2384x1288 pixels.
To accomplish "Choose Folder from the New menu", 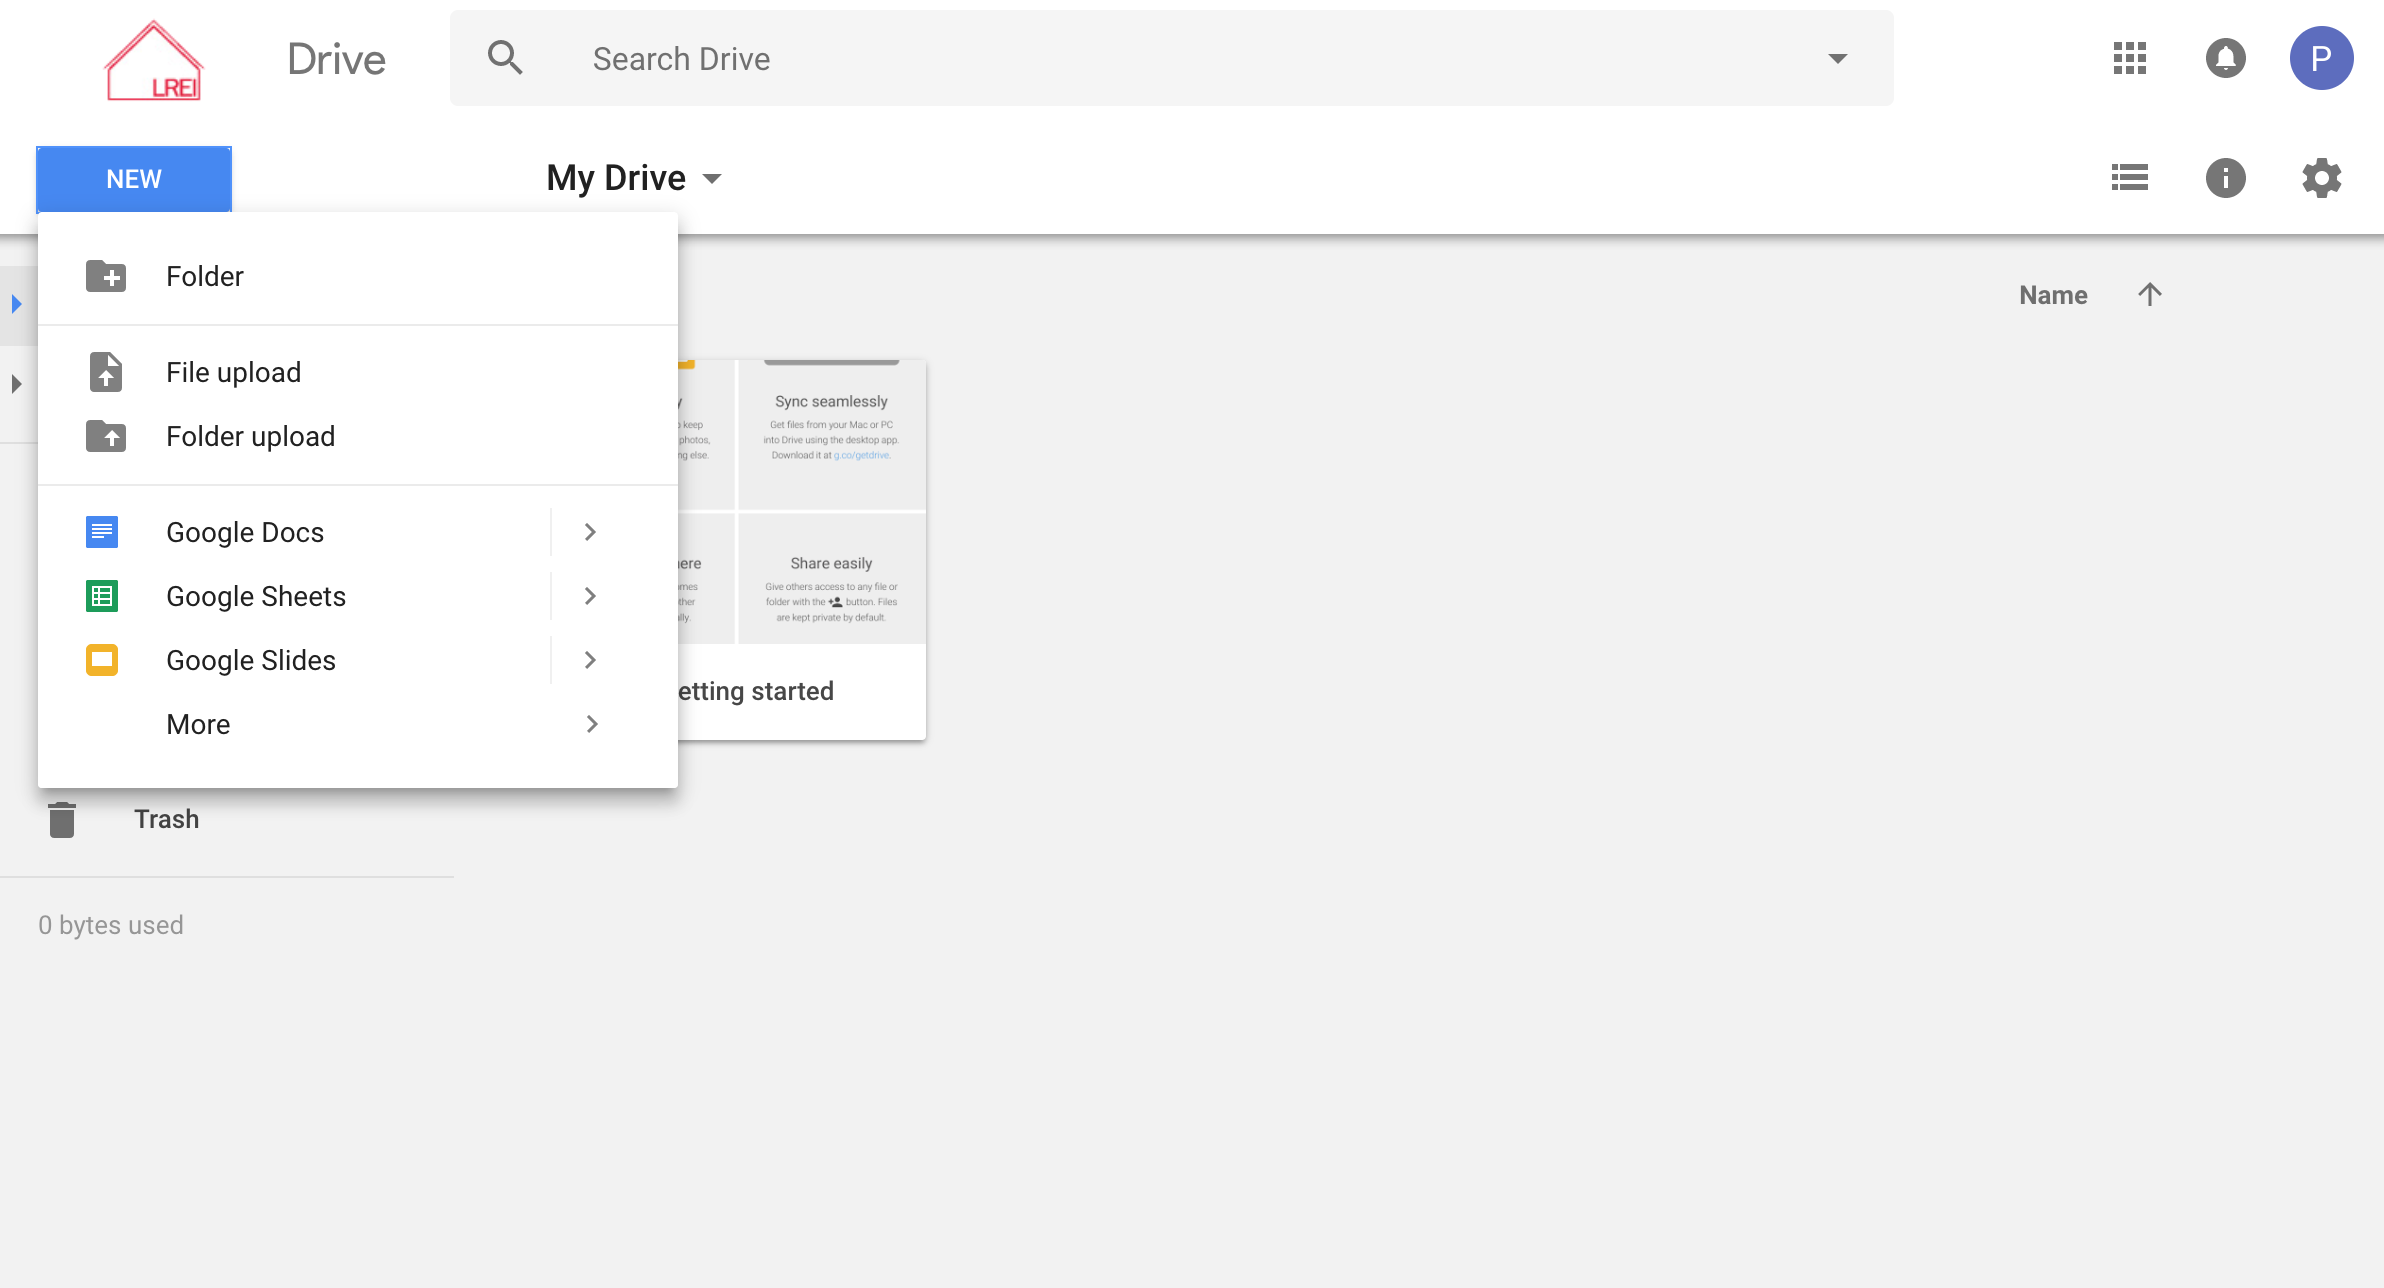I will pos(205,276).
